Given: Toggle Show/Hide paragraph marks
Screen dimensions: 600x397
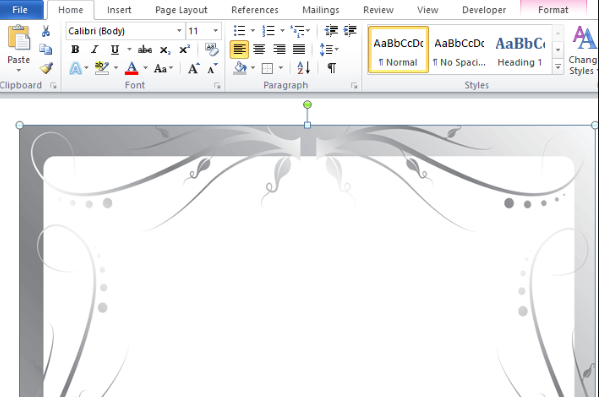Looking at the screenshot, I should pyautogui.click(x=331, y=68).
